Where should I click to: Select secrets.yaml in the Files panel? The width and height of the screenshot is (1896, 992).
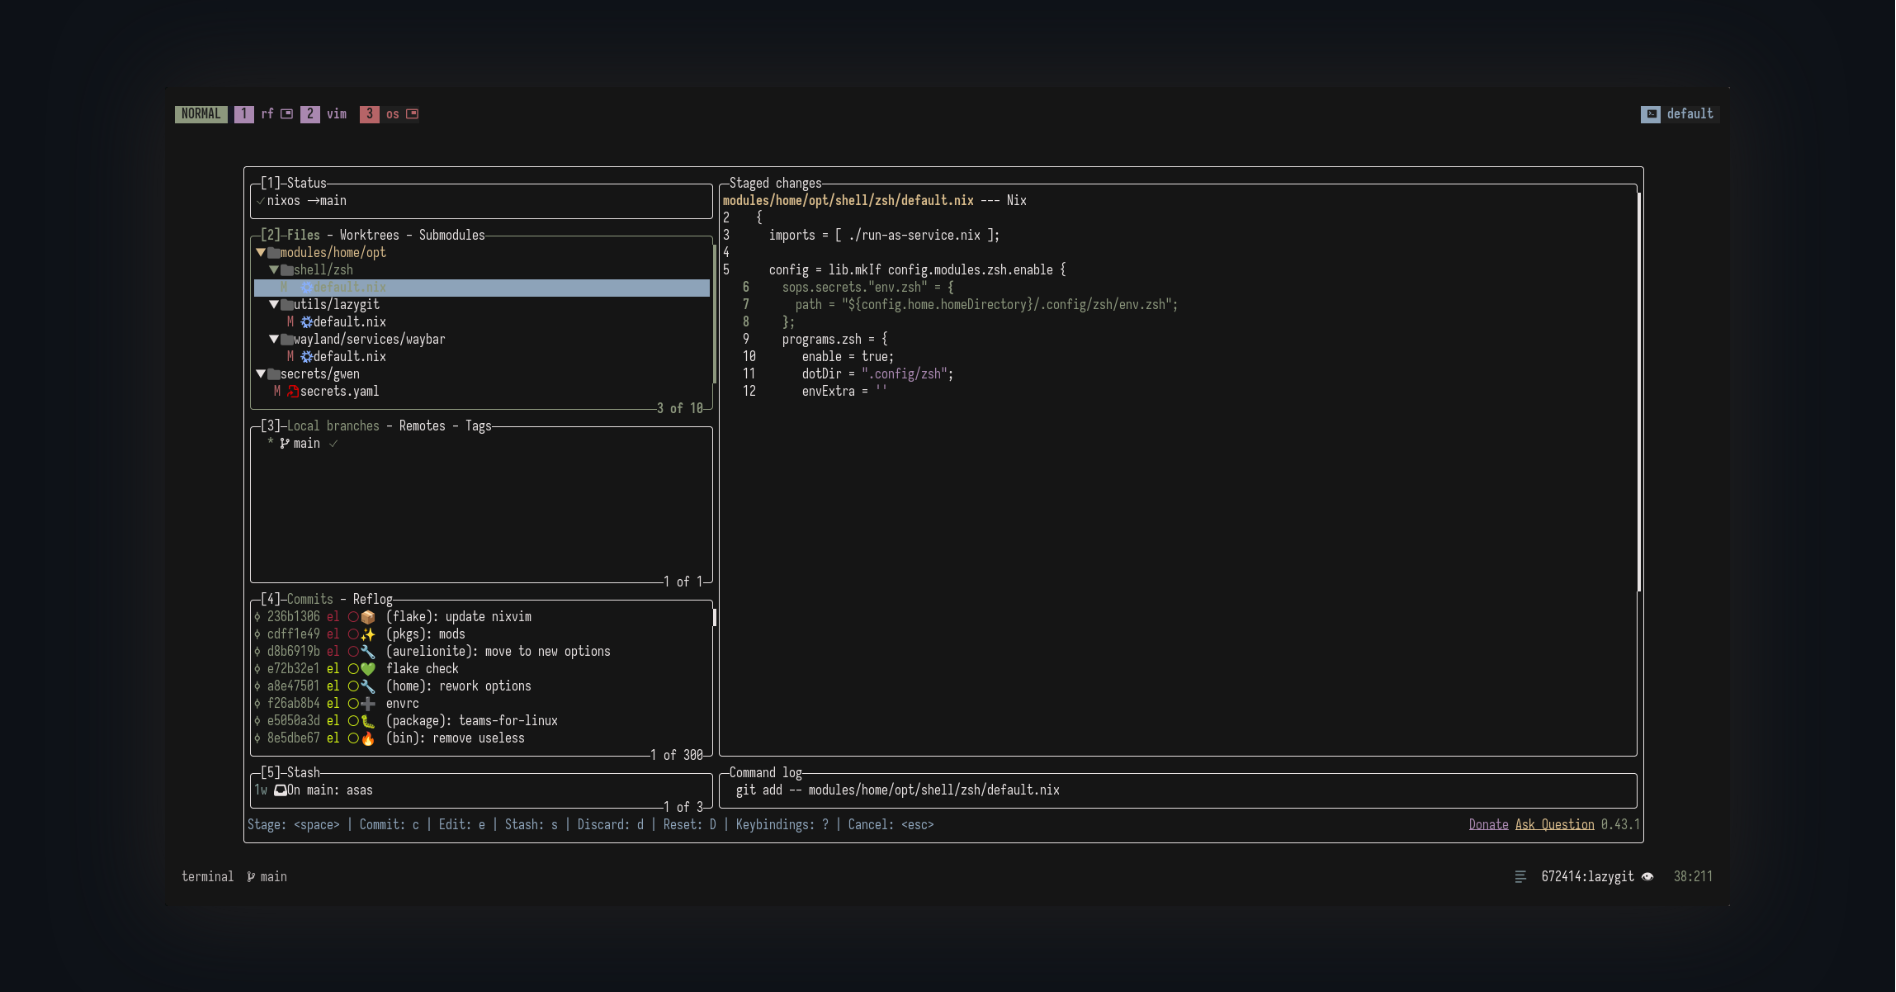coord(340,392)
